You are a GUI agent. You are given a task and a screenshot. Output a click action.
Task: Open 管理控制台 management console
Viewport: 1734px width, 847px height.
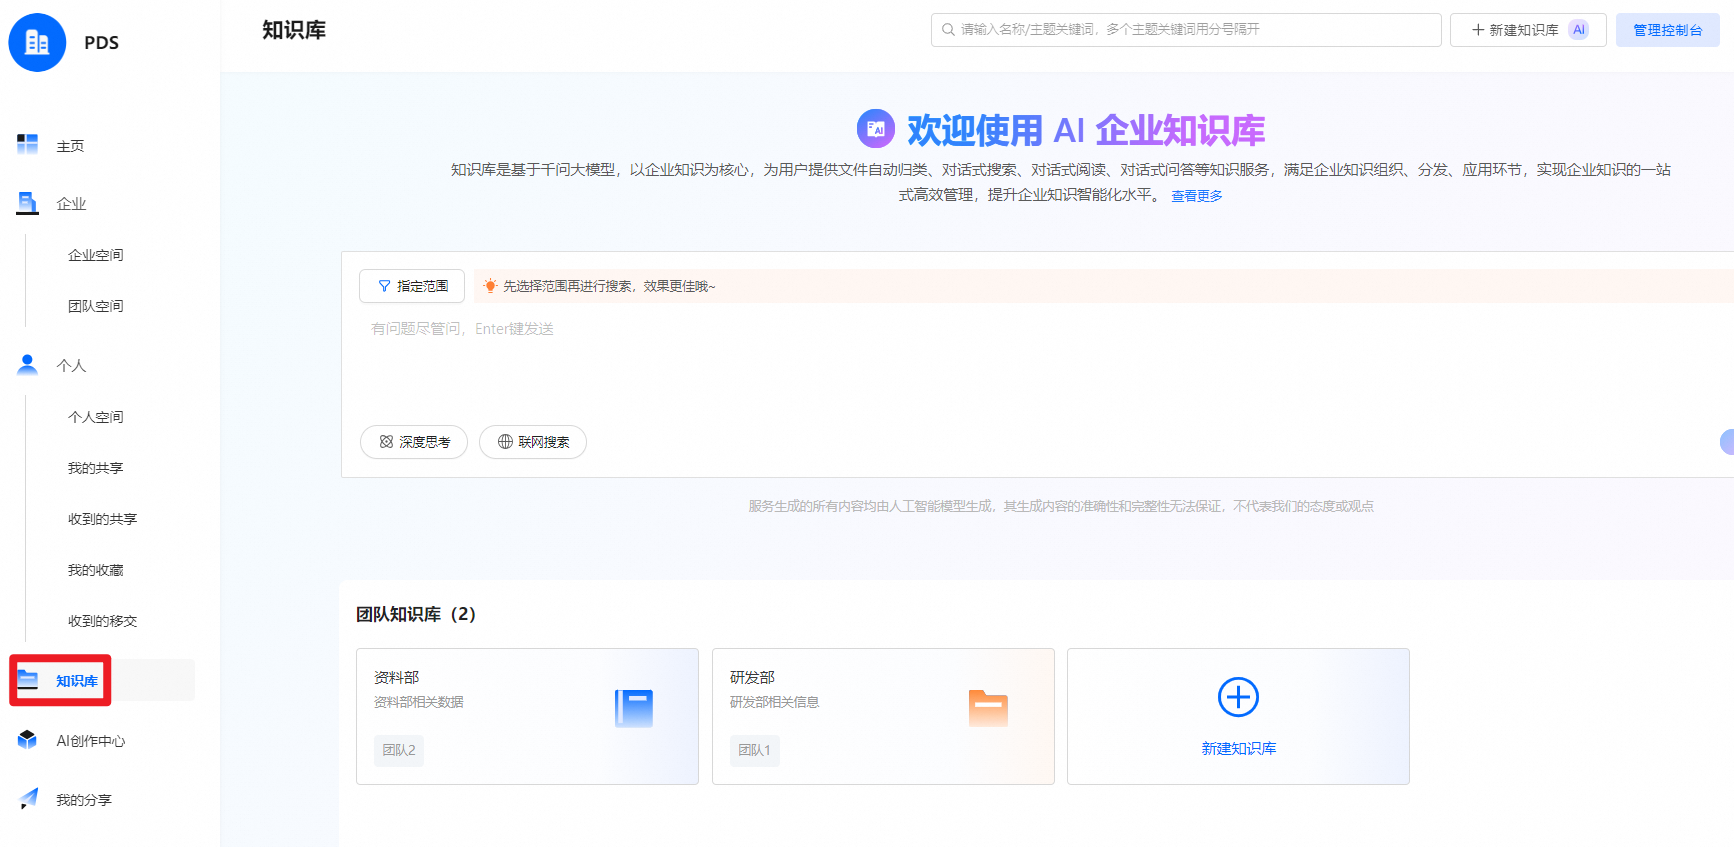click(1668, 30)
